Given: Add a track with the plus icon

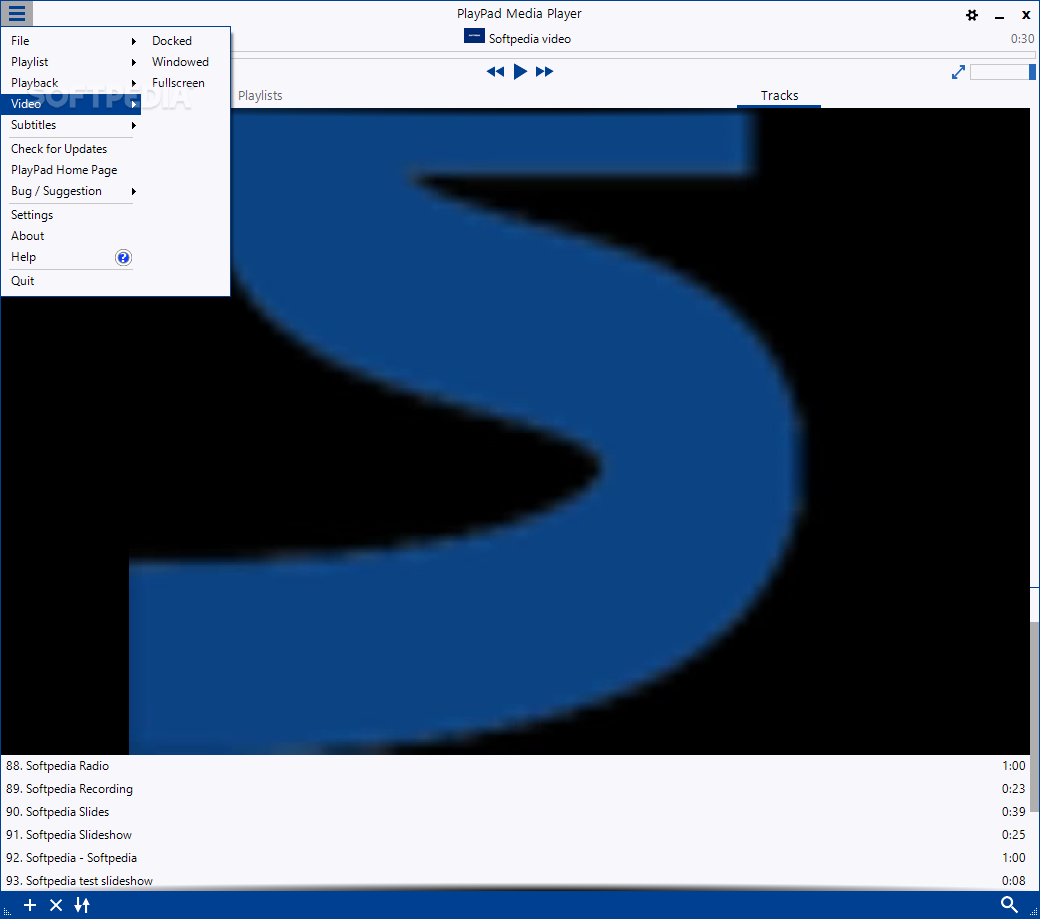Looking at the screenshot, I should (x=30, y=905).
